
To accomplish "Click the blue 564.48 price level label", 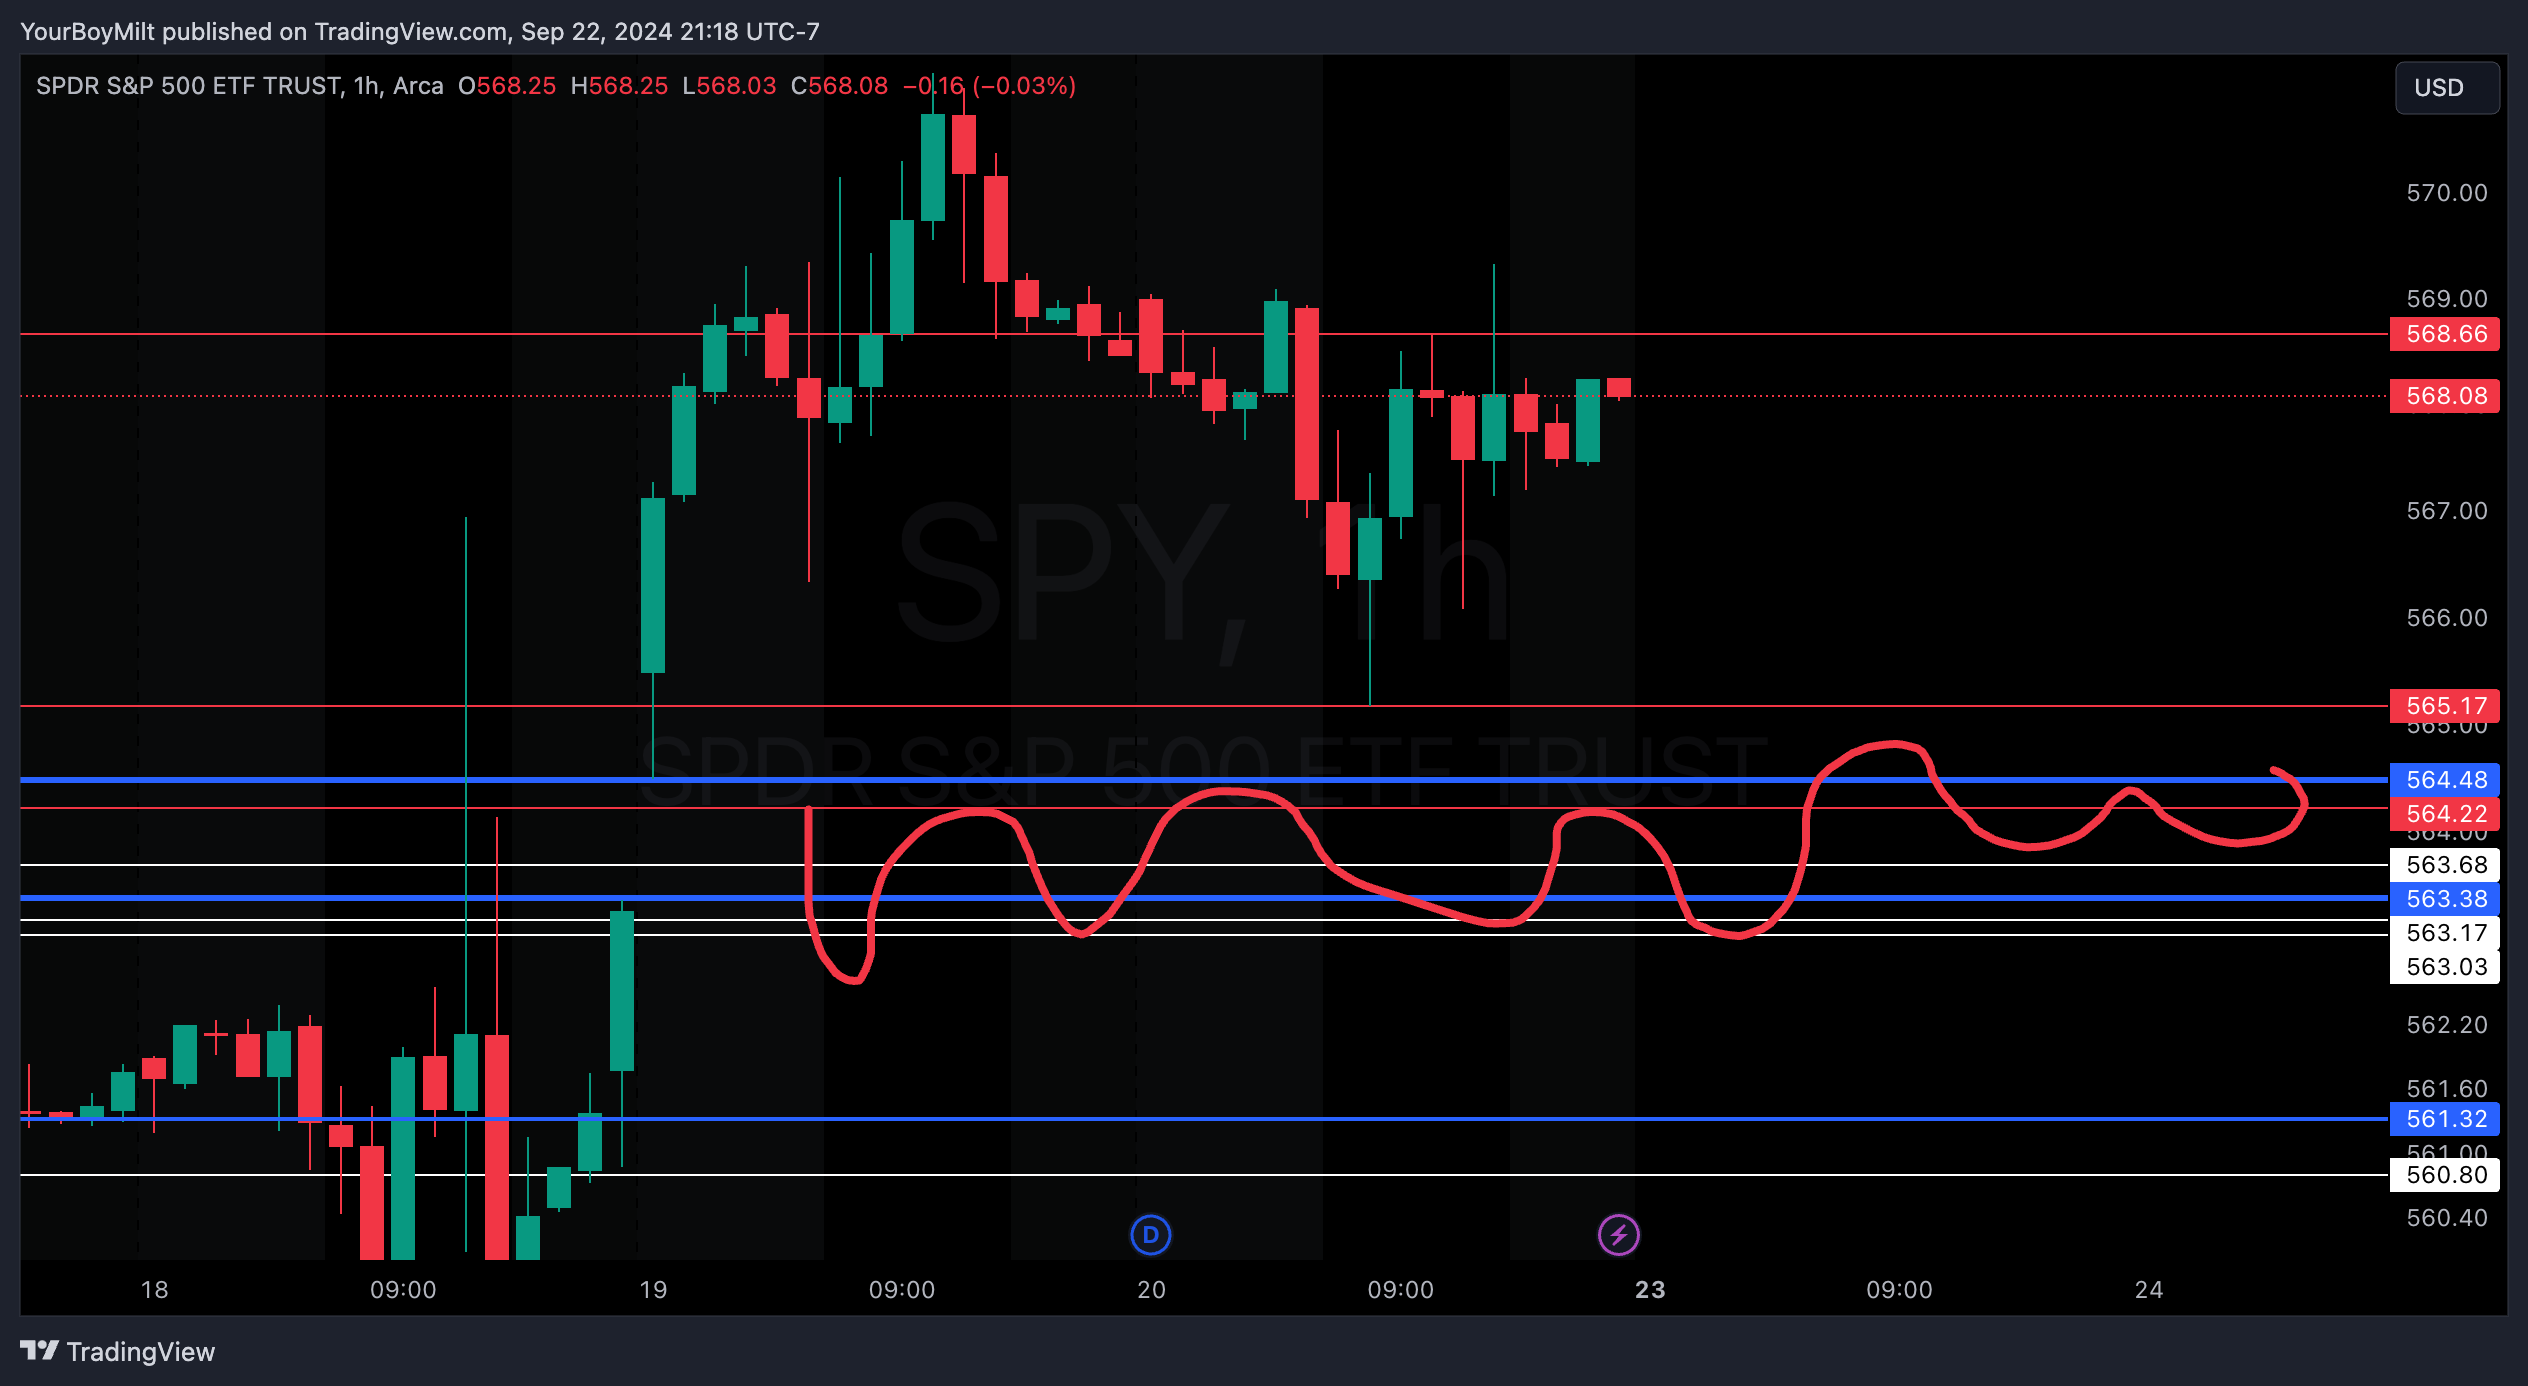I will click(2444, 779).
